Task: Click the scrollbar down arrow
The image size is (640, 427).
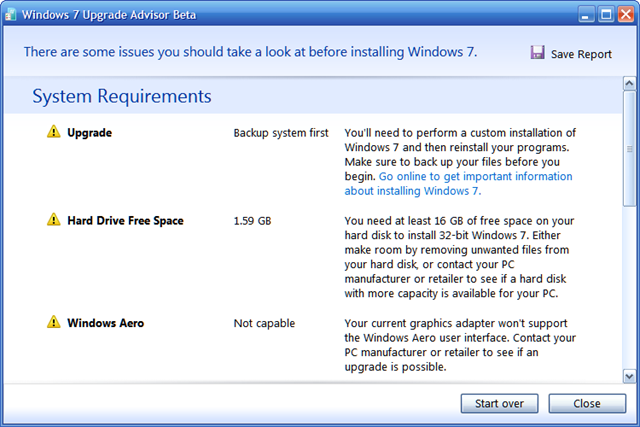Action: tap(629, 376)
